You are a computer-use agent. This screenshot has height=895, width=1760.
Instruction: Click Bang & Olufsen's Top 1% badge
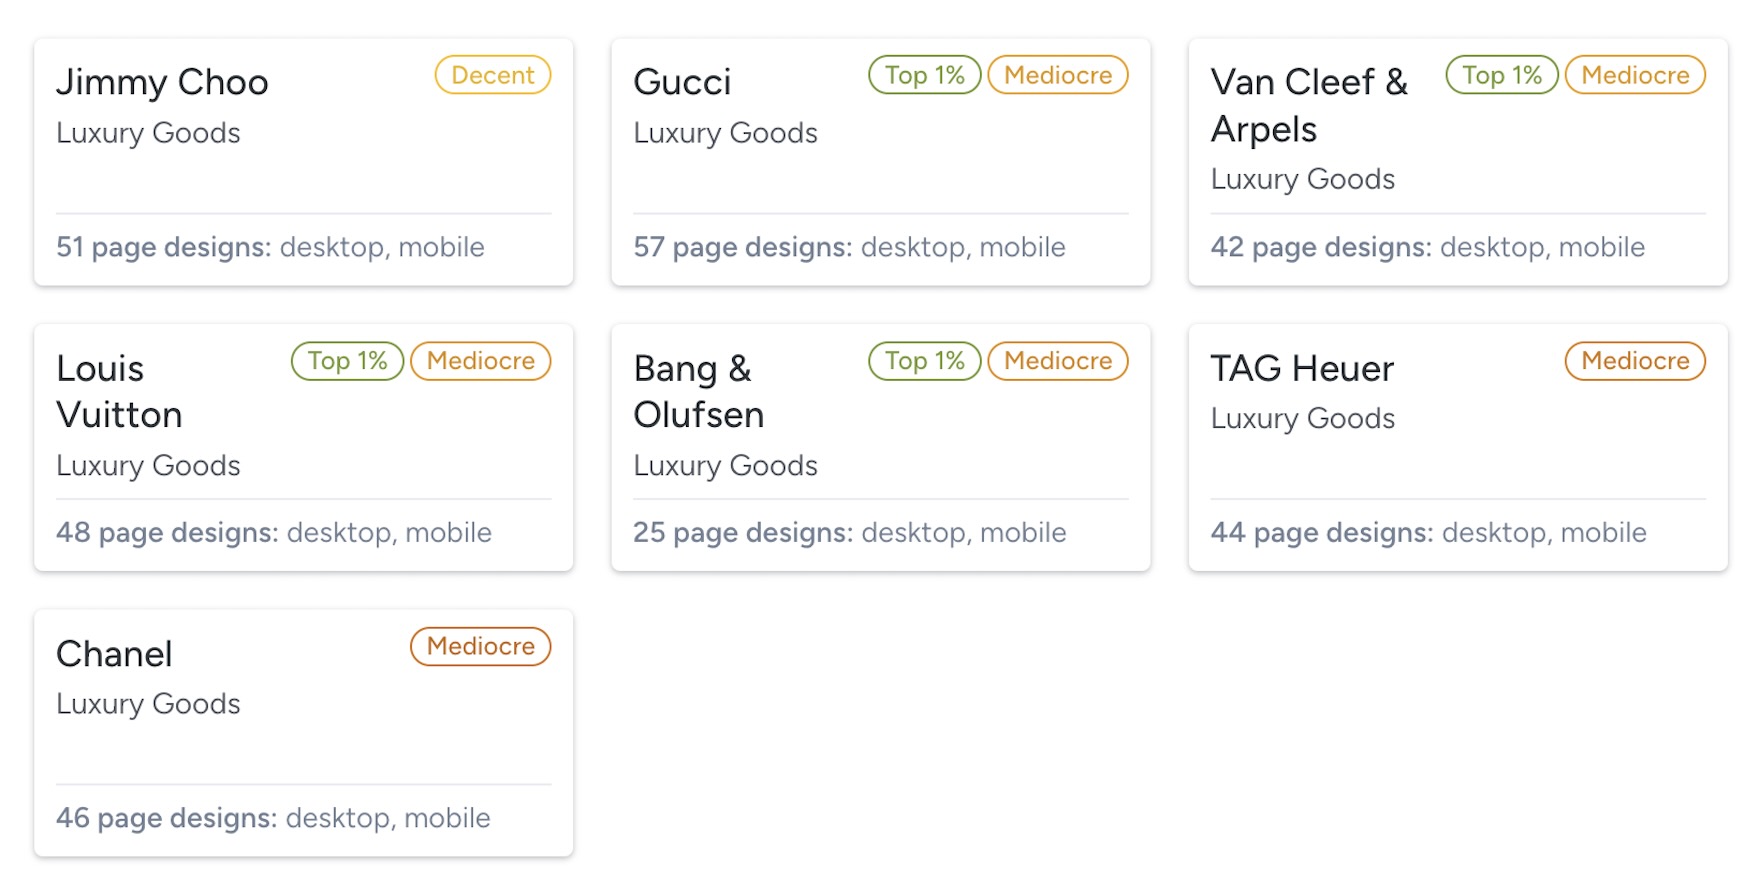click(924, 361)
